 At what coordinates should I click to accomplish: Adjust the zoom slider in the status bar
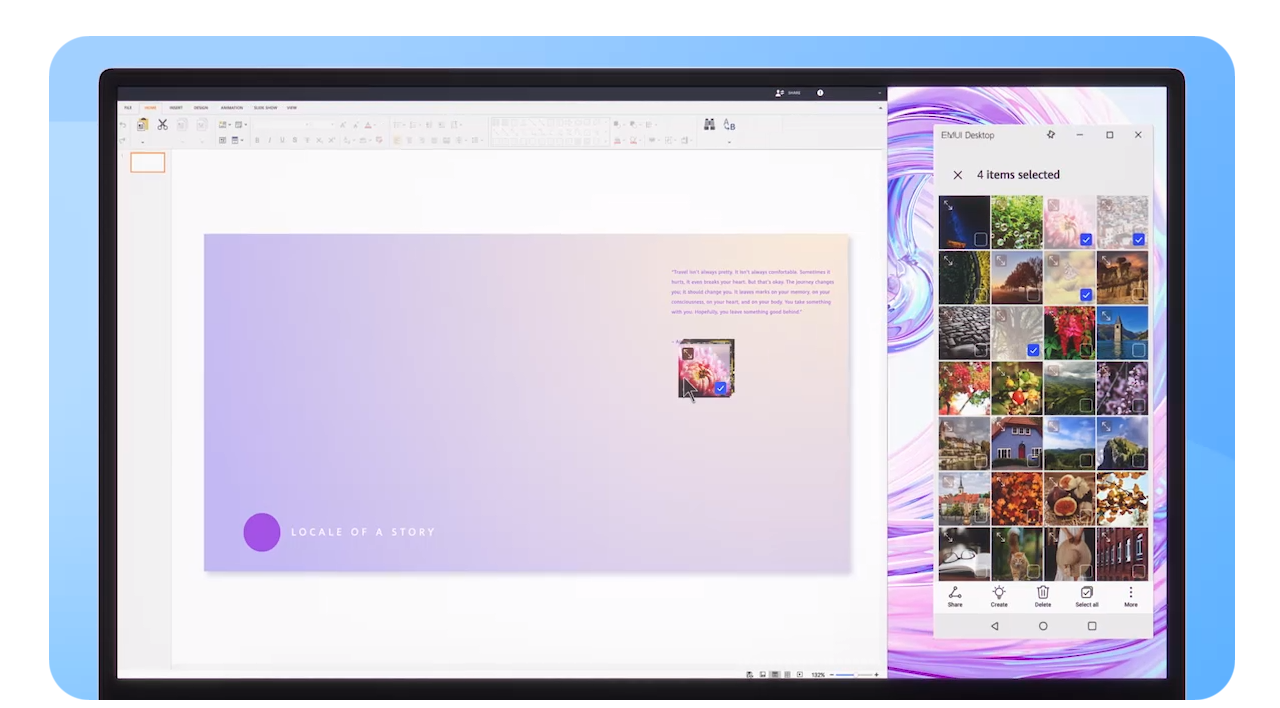click(855, 675)
